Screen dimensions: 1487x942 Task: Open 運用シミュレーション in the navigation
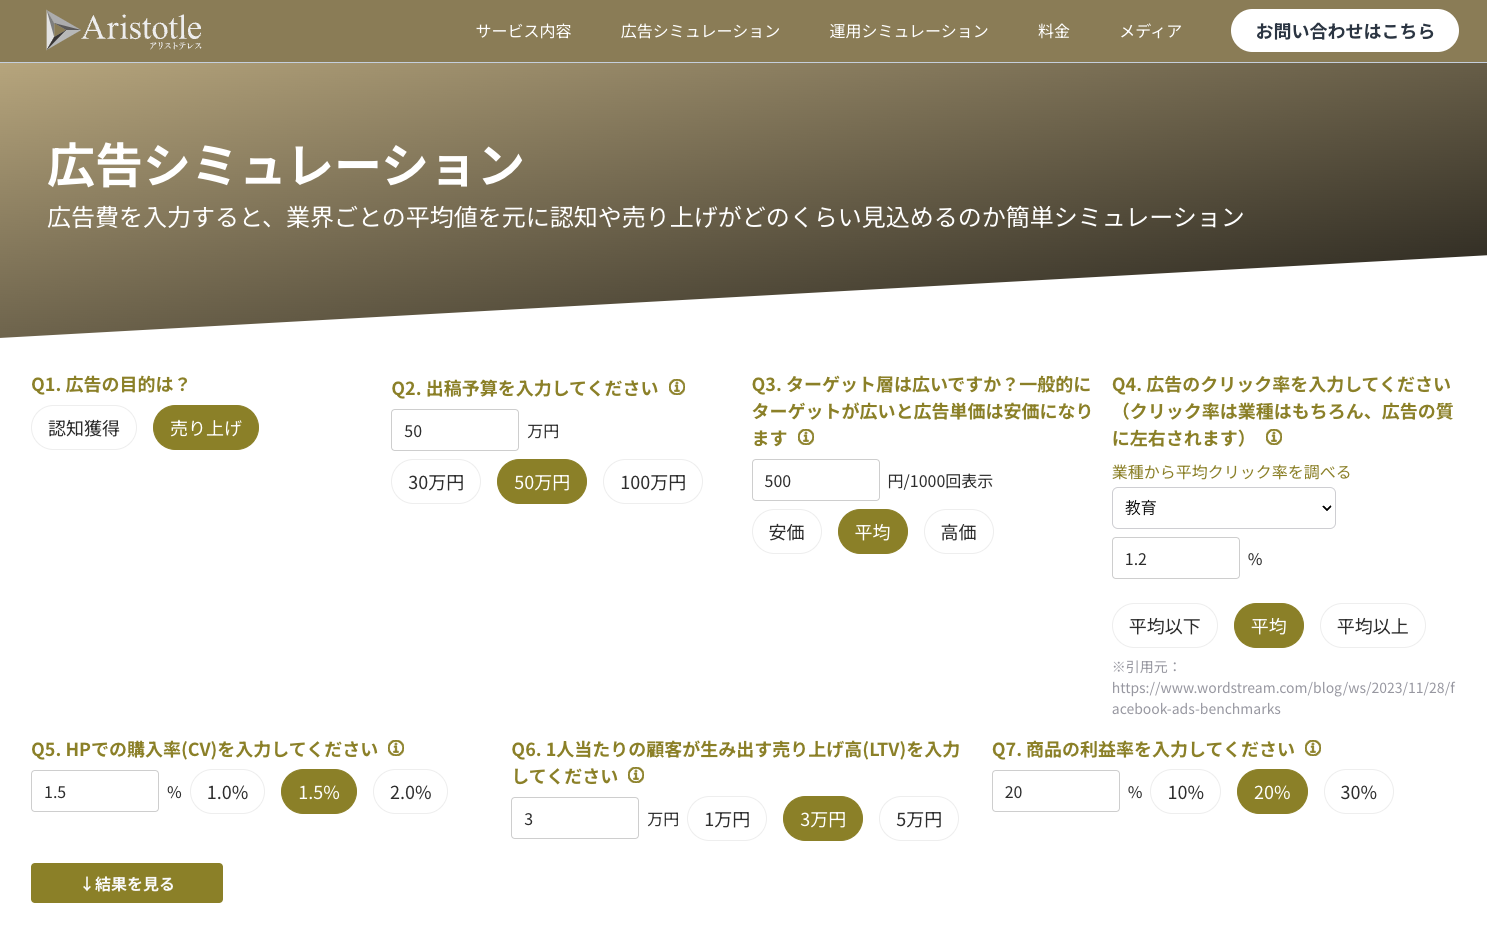click(909, 31)
